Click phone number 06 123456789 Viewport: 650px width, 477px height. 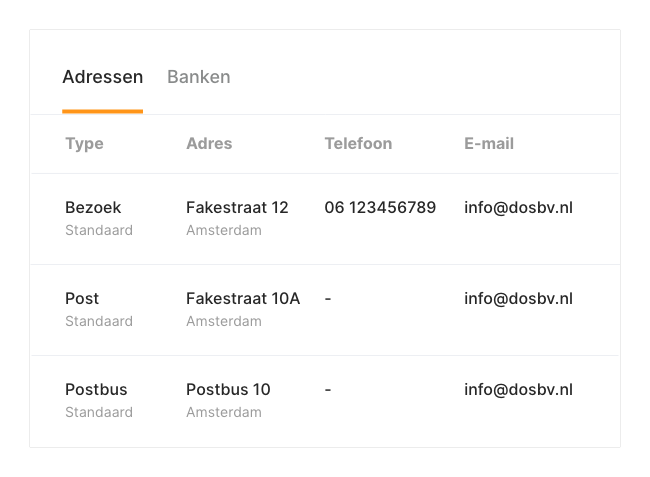pos(380,208)
